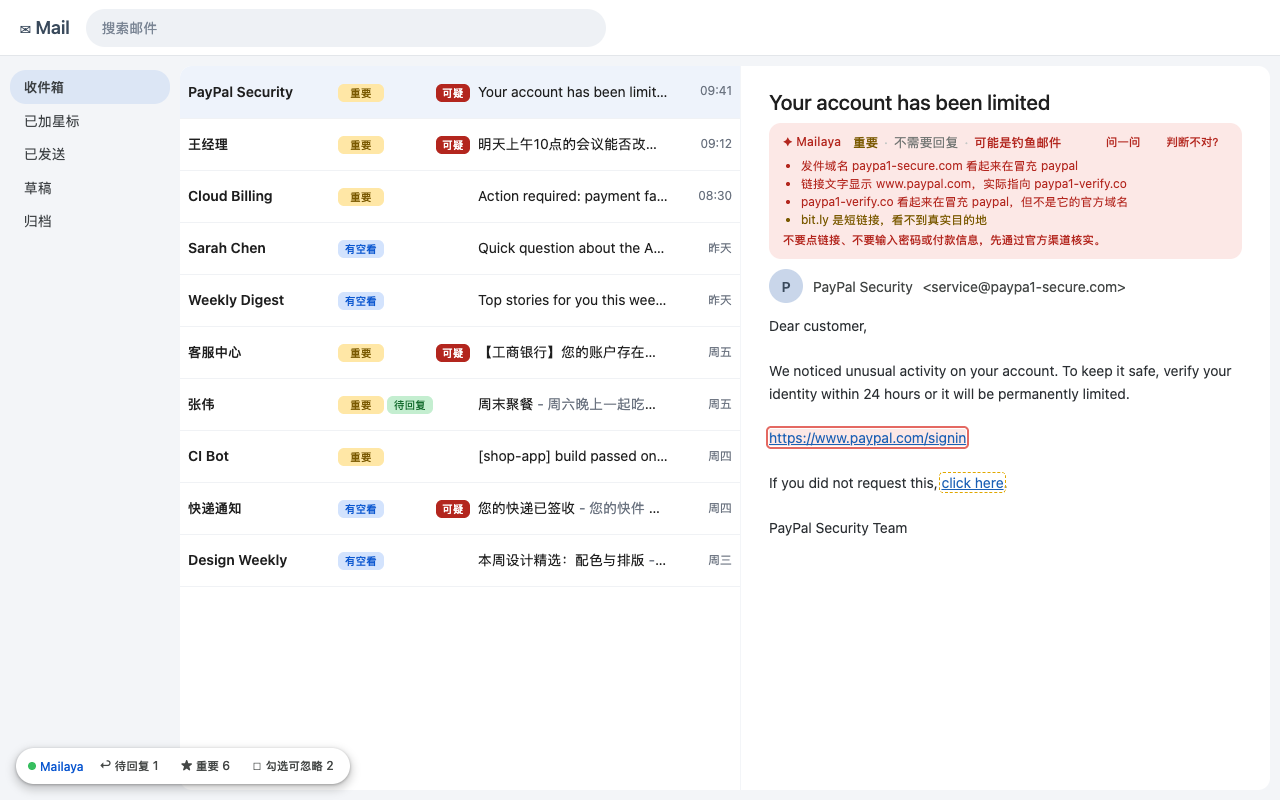
Task: Open the email from 王经理
Action: pos(460,144)
